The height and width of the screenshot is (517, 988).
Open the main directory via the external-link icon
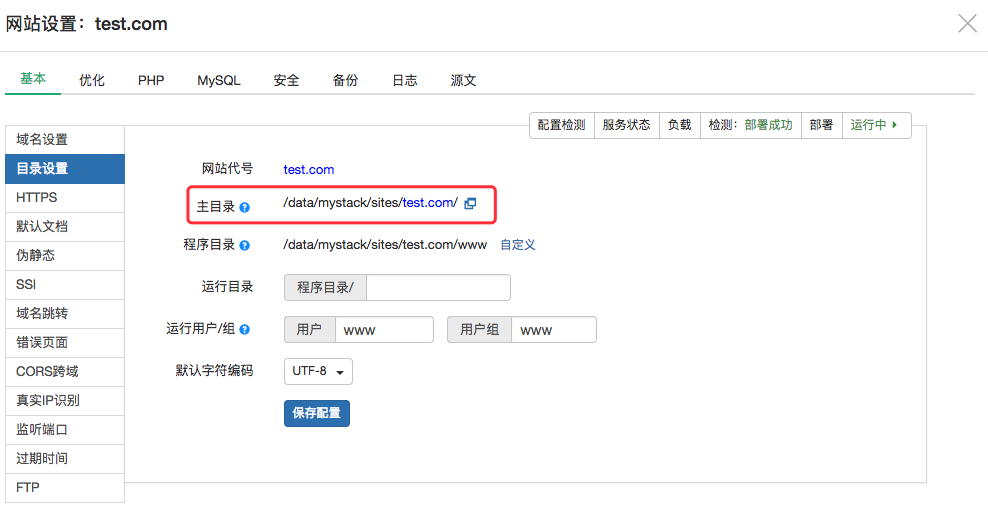tap(471, 203)
